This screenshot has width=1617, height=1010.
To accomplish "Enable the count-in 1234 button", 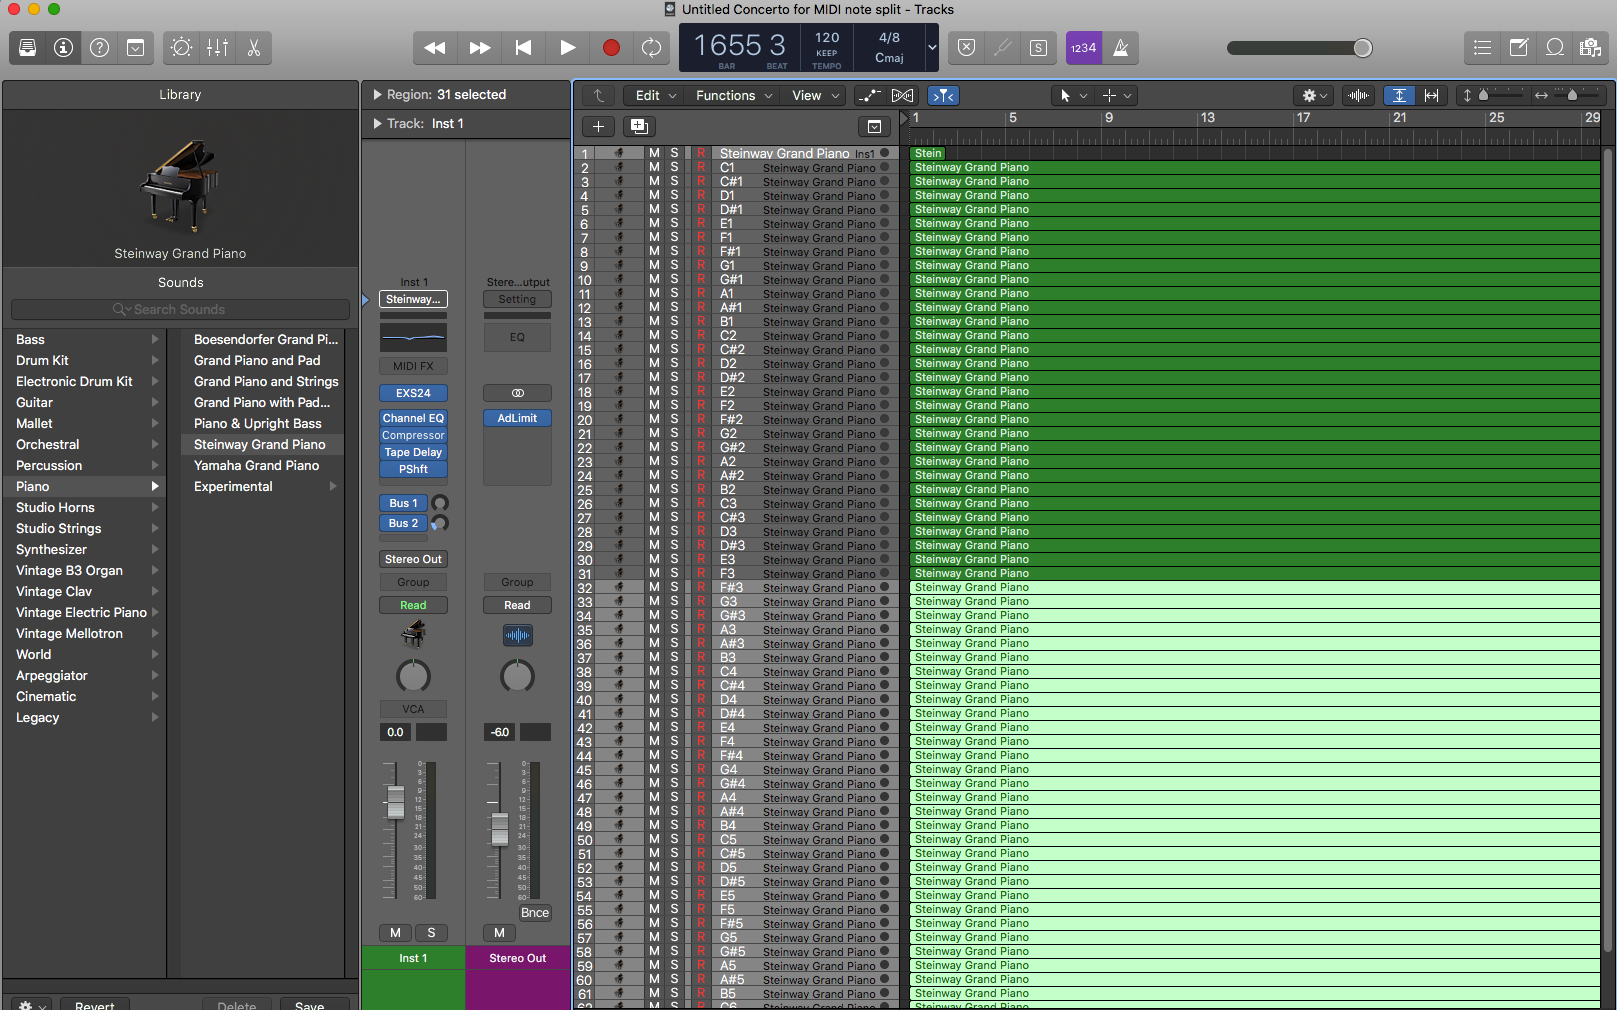I will click(x=1083, y=47).
